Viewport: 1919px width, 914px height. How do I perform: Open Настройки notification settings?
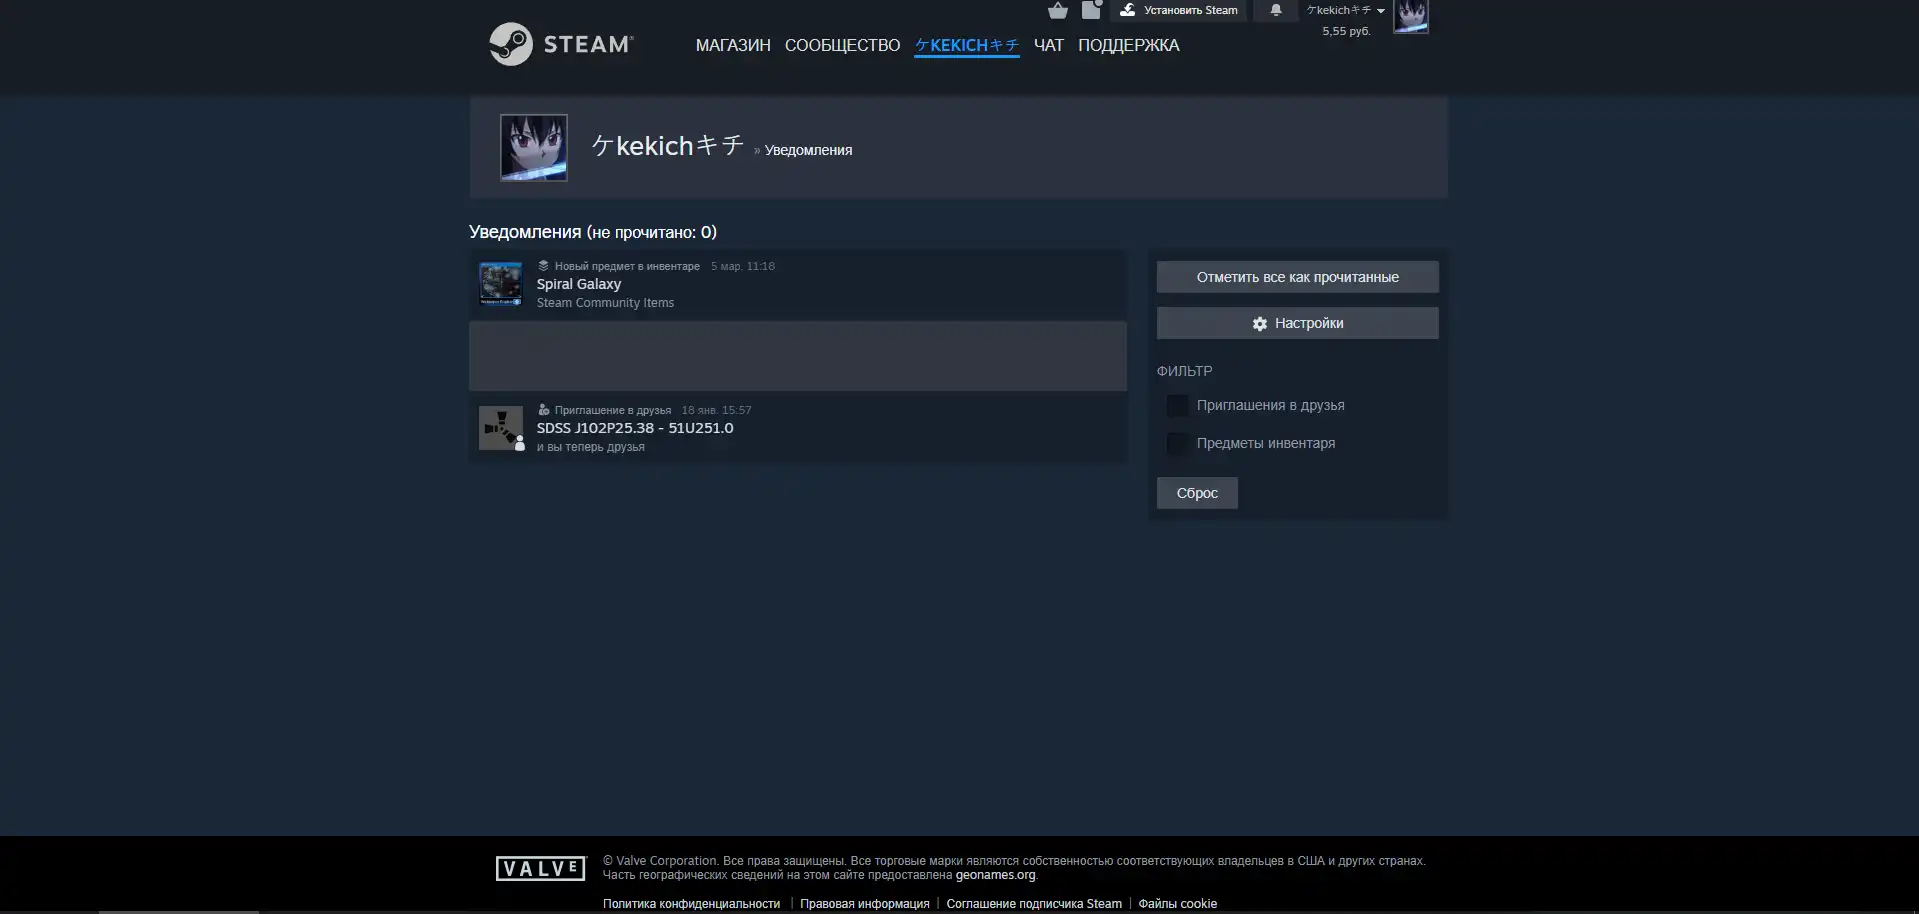pos(1297,323)
